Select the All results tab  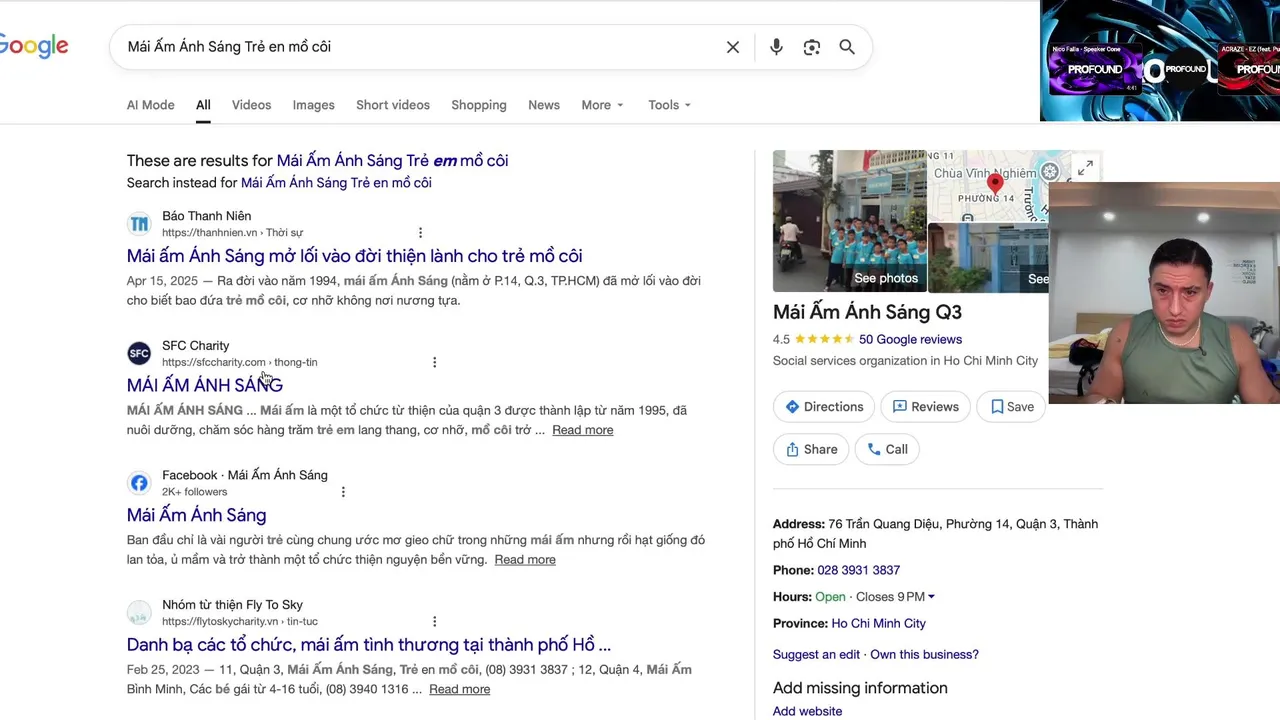(203, 105)
